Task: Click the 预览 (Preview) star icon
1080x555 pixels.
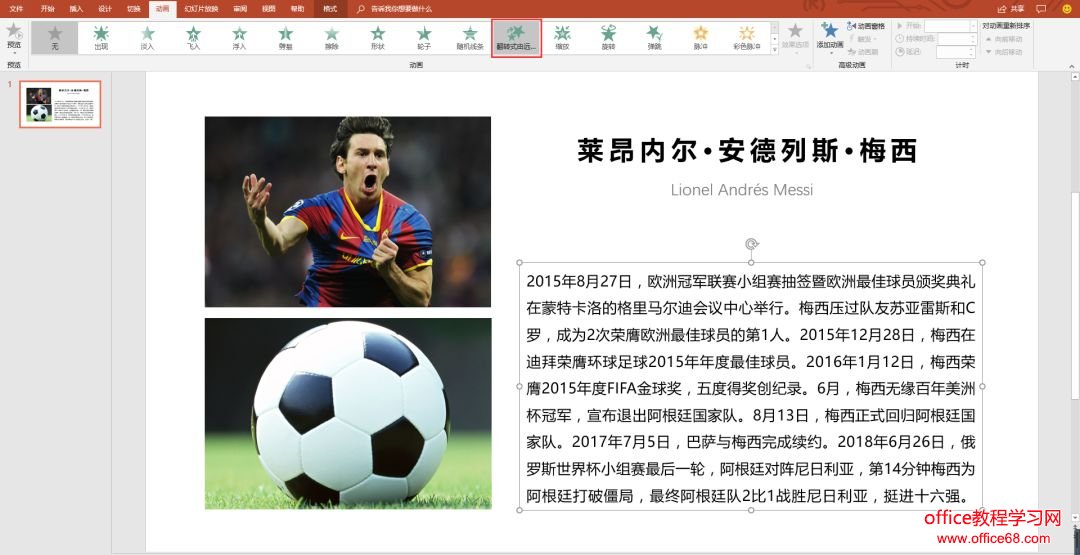Action: pos(13,35)
